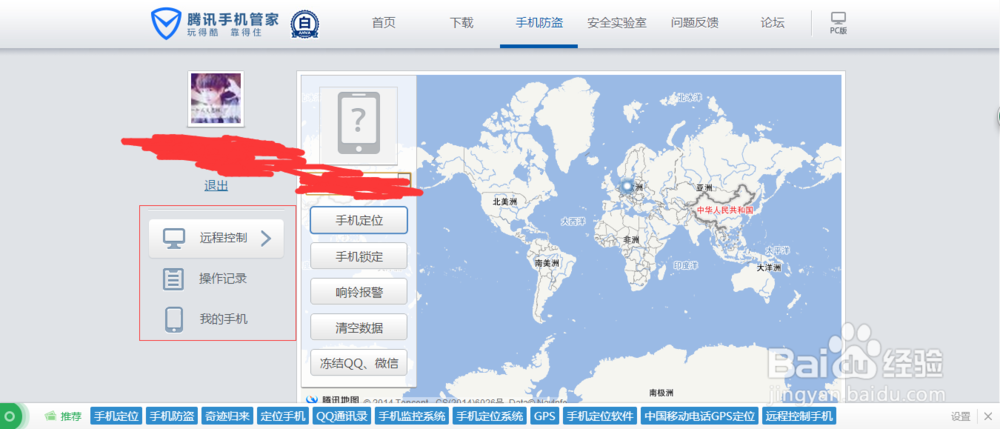The image size is (1000, 429).
Task: Click the 我的手机 phone icon
Action: 173,319
